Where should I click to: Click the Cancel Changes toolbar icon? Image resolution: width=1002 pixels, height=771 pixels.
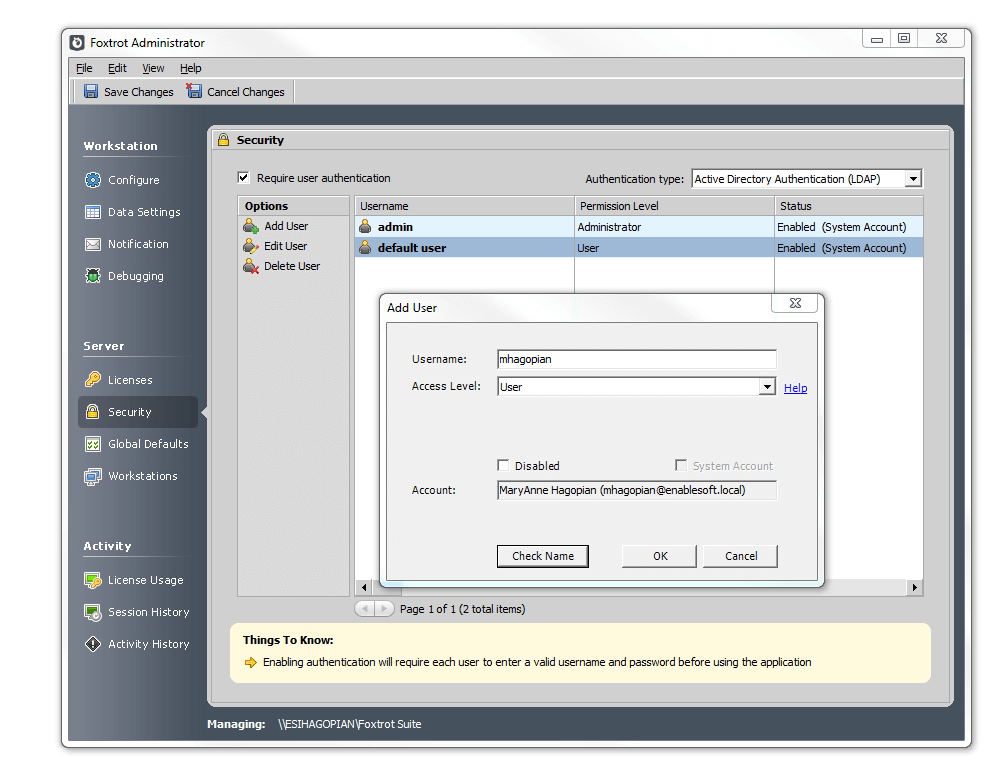(x=194, y=91)
